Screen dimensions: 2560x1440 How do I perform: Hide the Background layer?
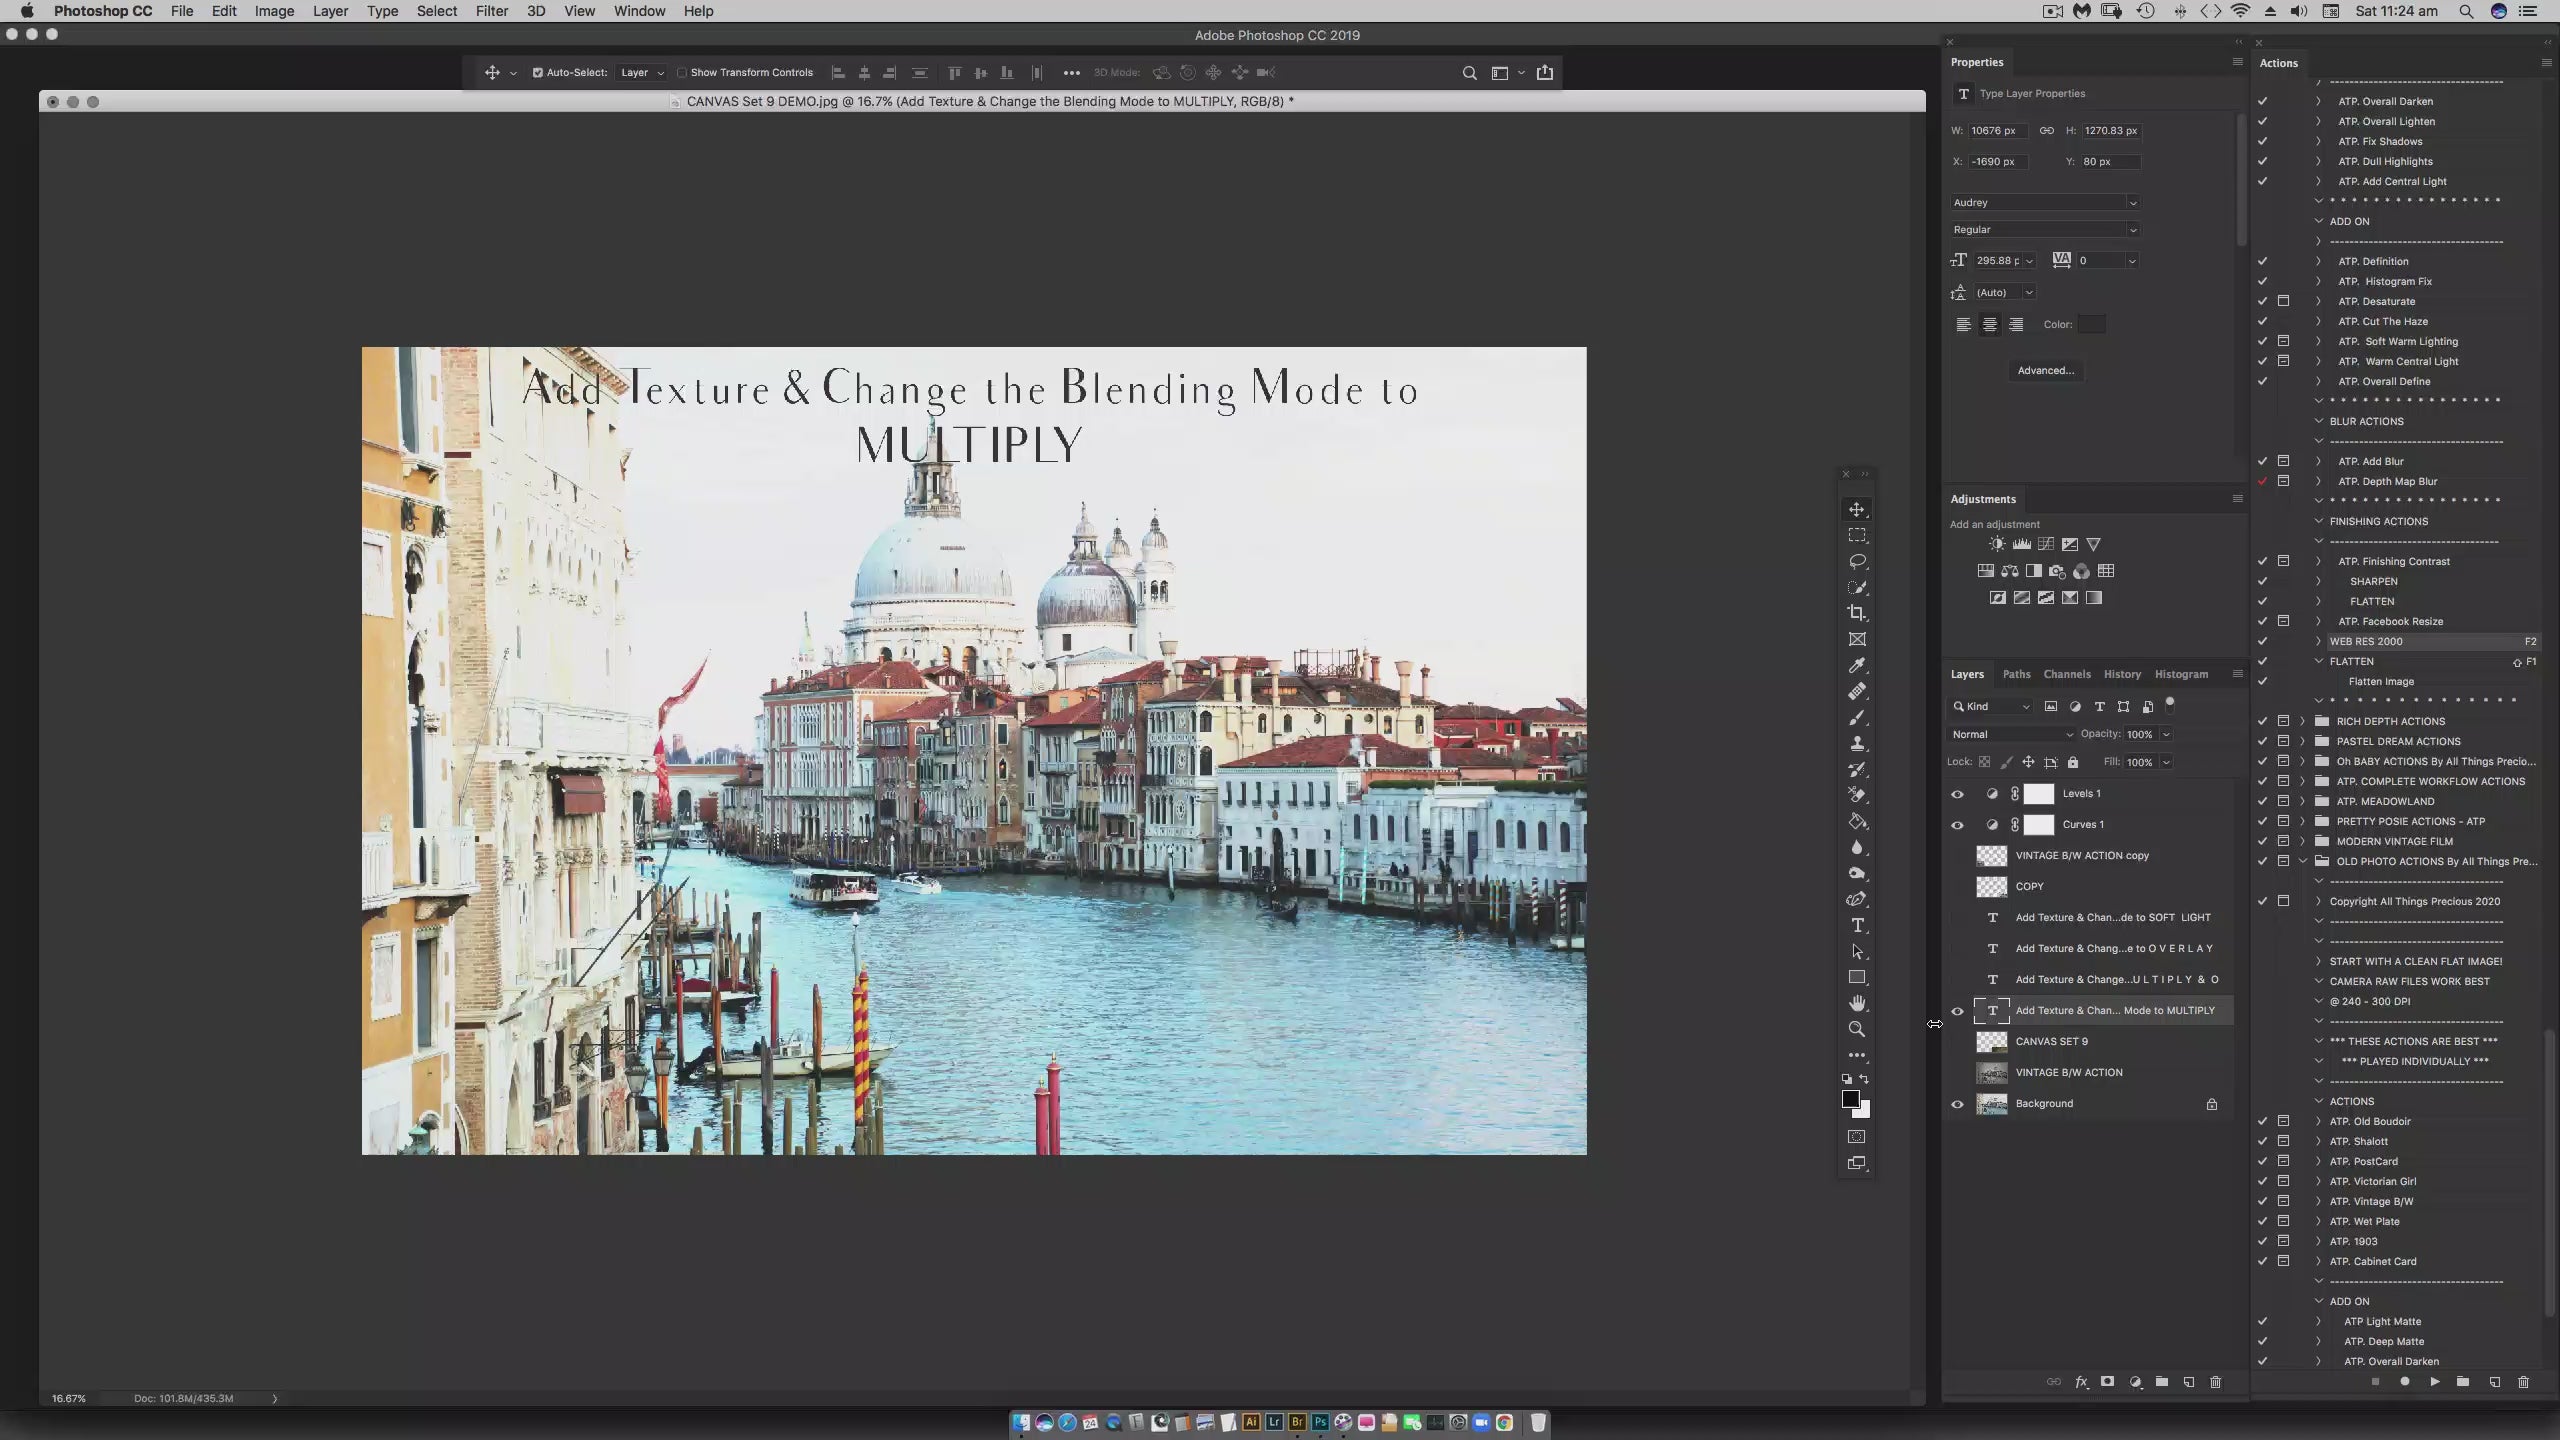(x=1957, y=1104)
